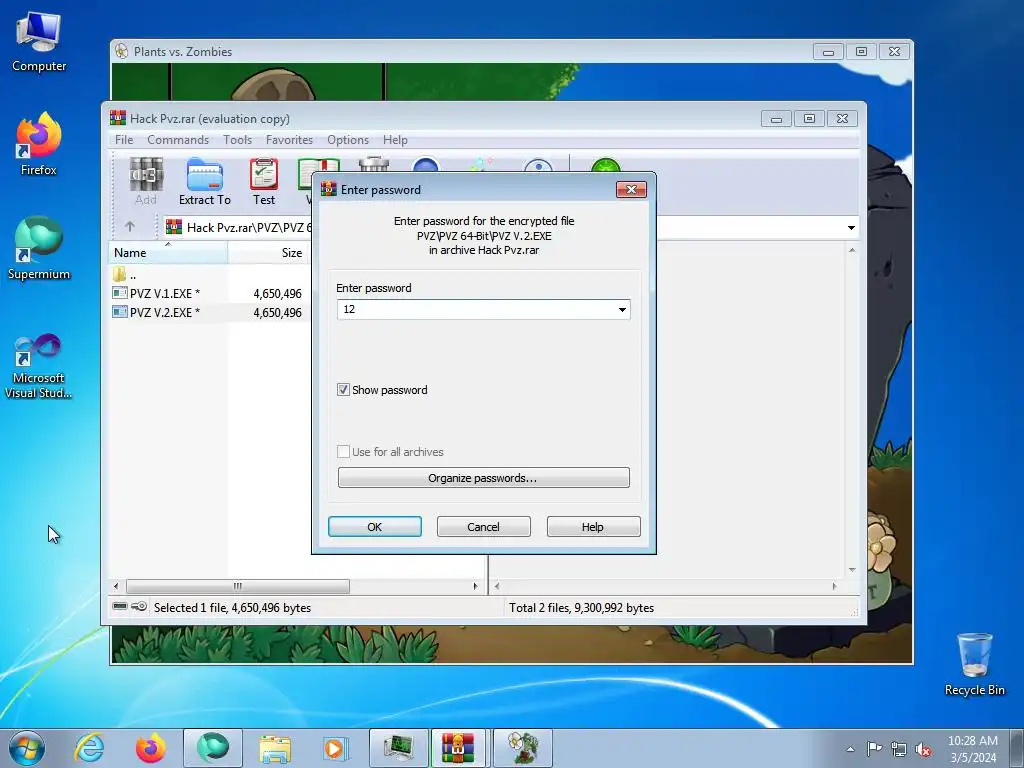Click the Show desktop button
The width and height of the screenshot is (1024, 768).
click(1017, 748)
